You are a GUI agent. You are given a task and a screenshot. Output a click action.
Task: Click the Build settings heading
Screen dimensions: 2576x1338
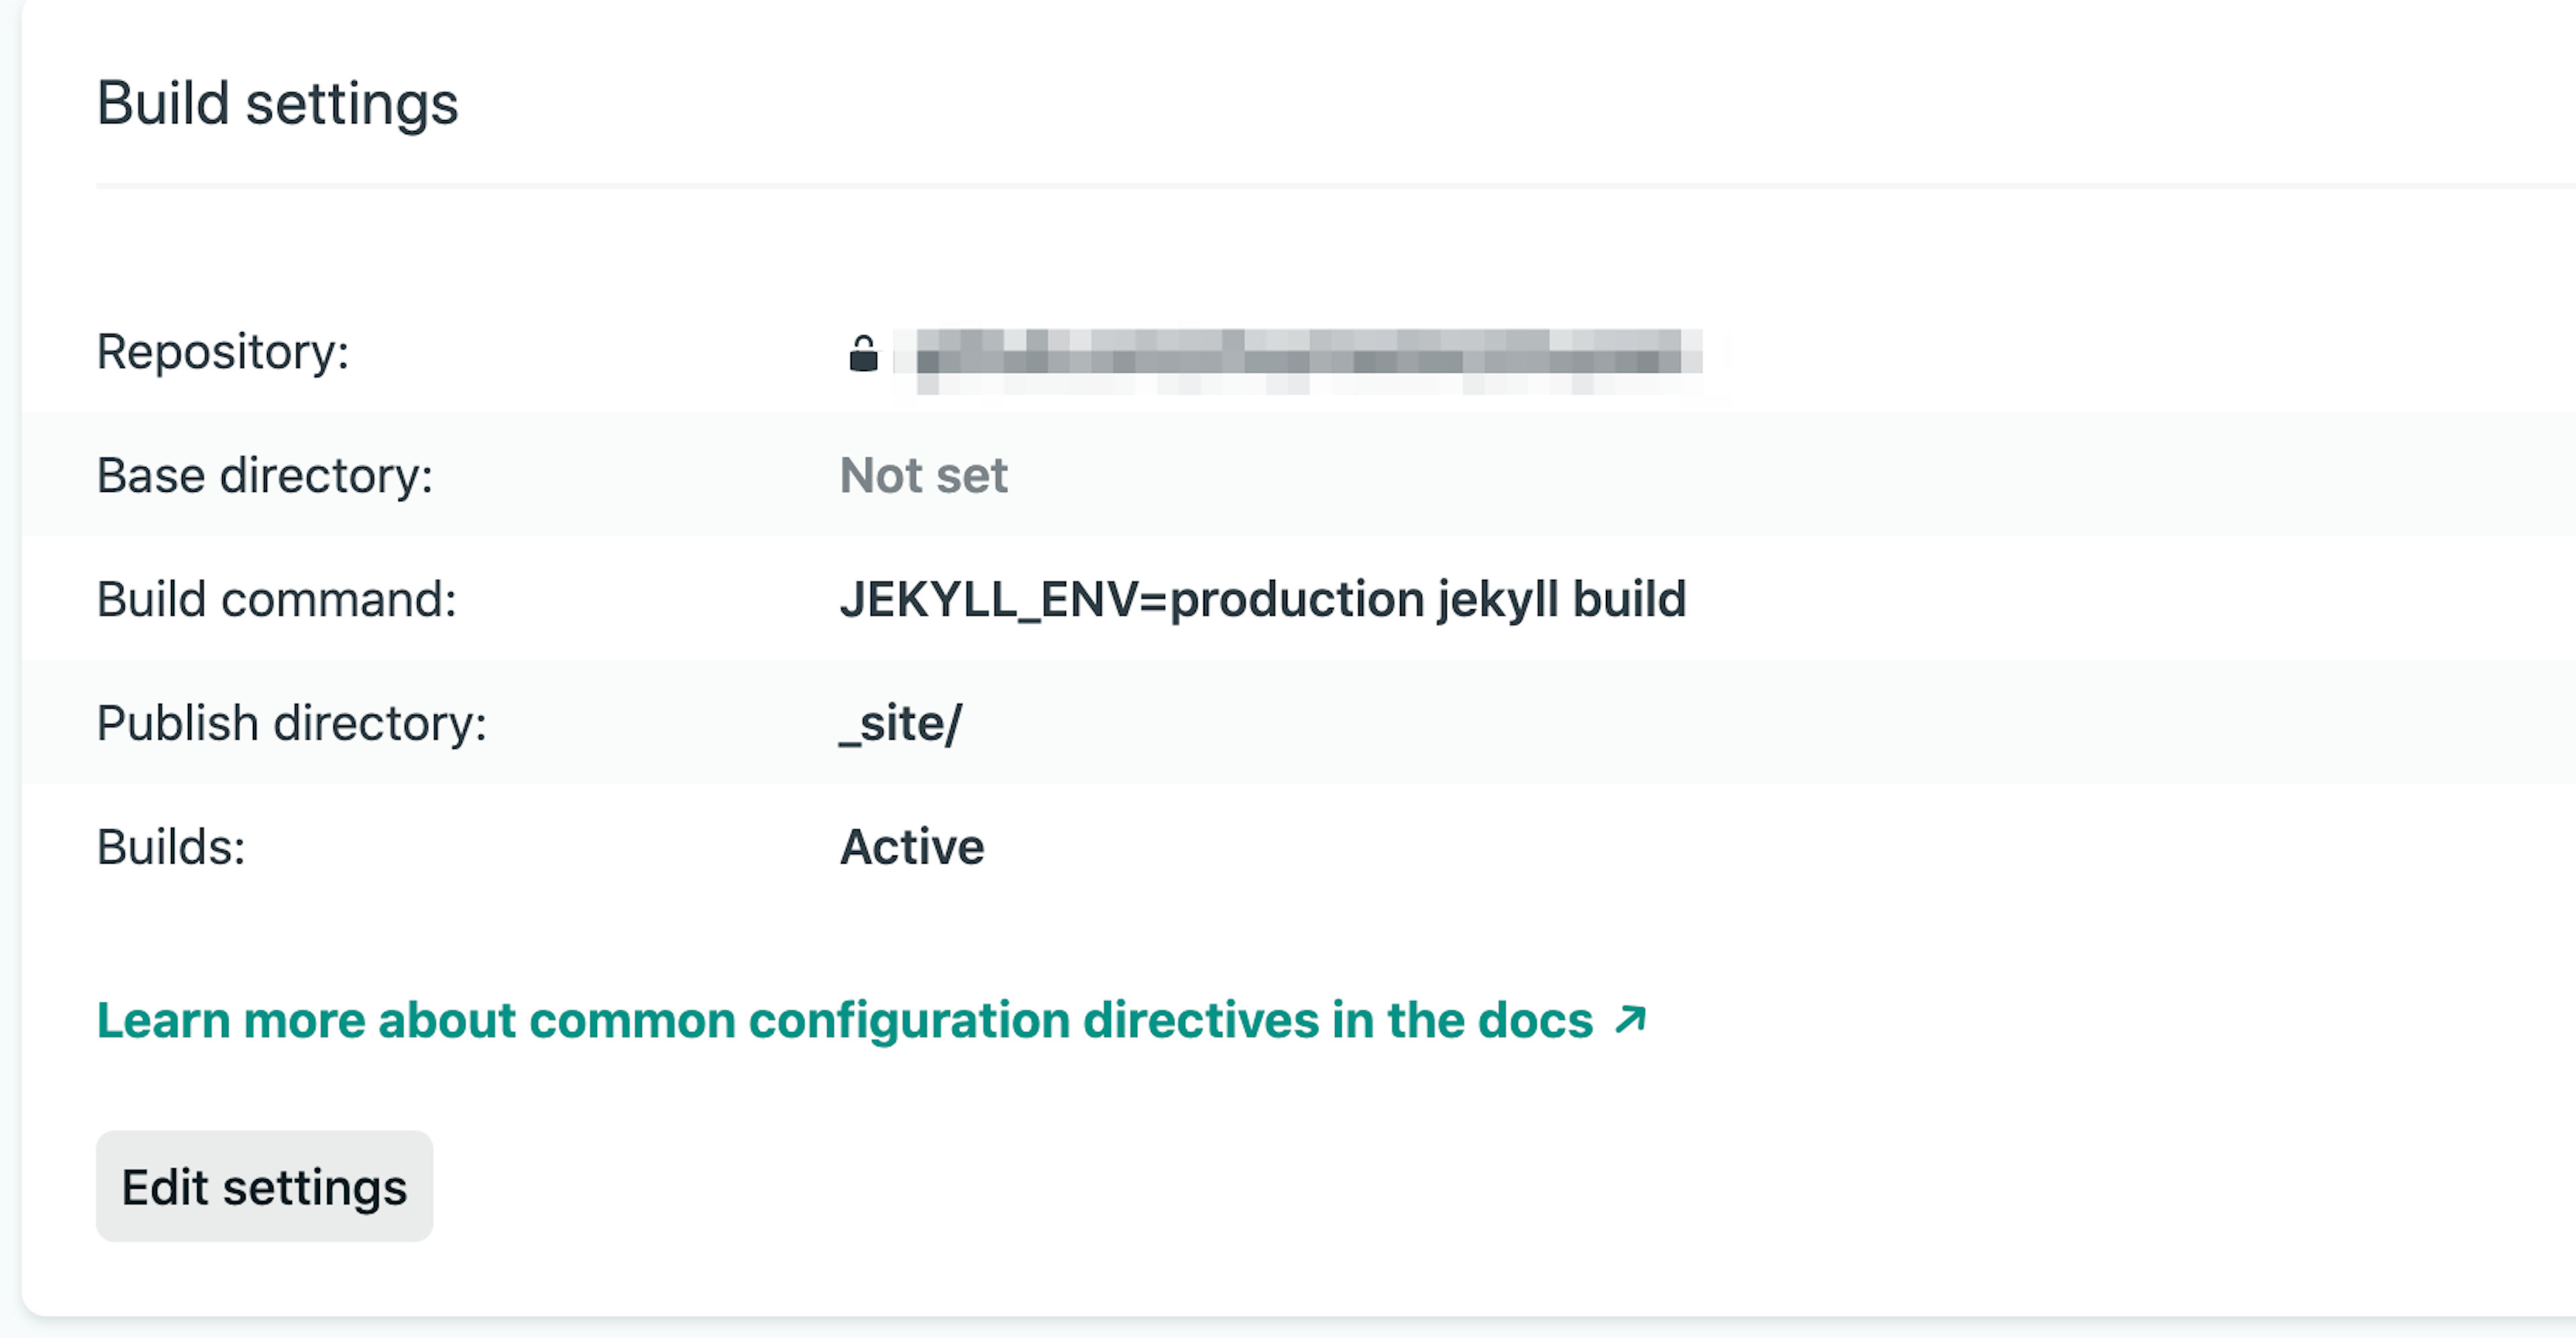(277, 104)
